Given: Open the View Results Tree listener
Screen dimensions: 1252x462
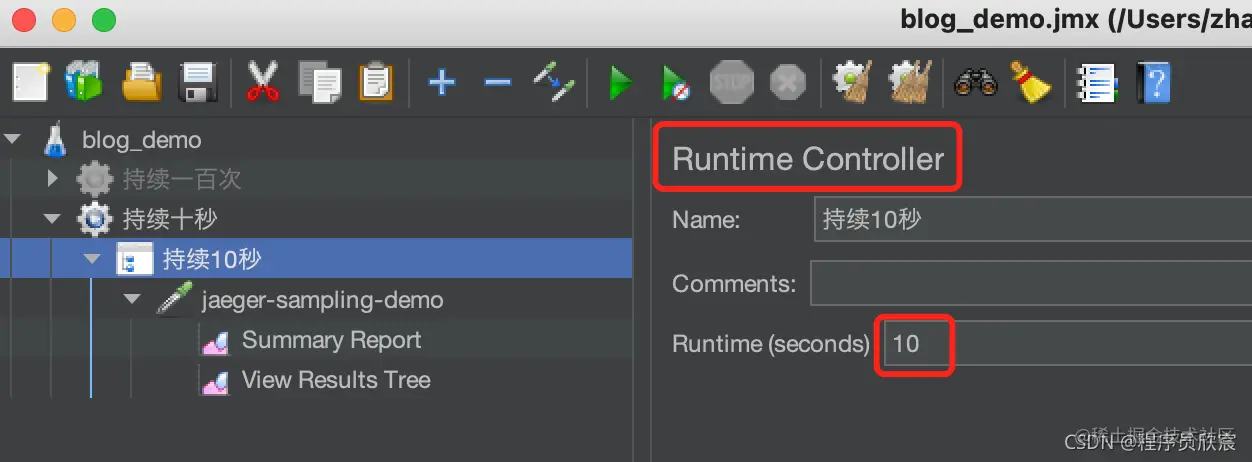Looking at the screenshot, I should (x=336, y=380).
